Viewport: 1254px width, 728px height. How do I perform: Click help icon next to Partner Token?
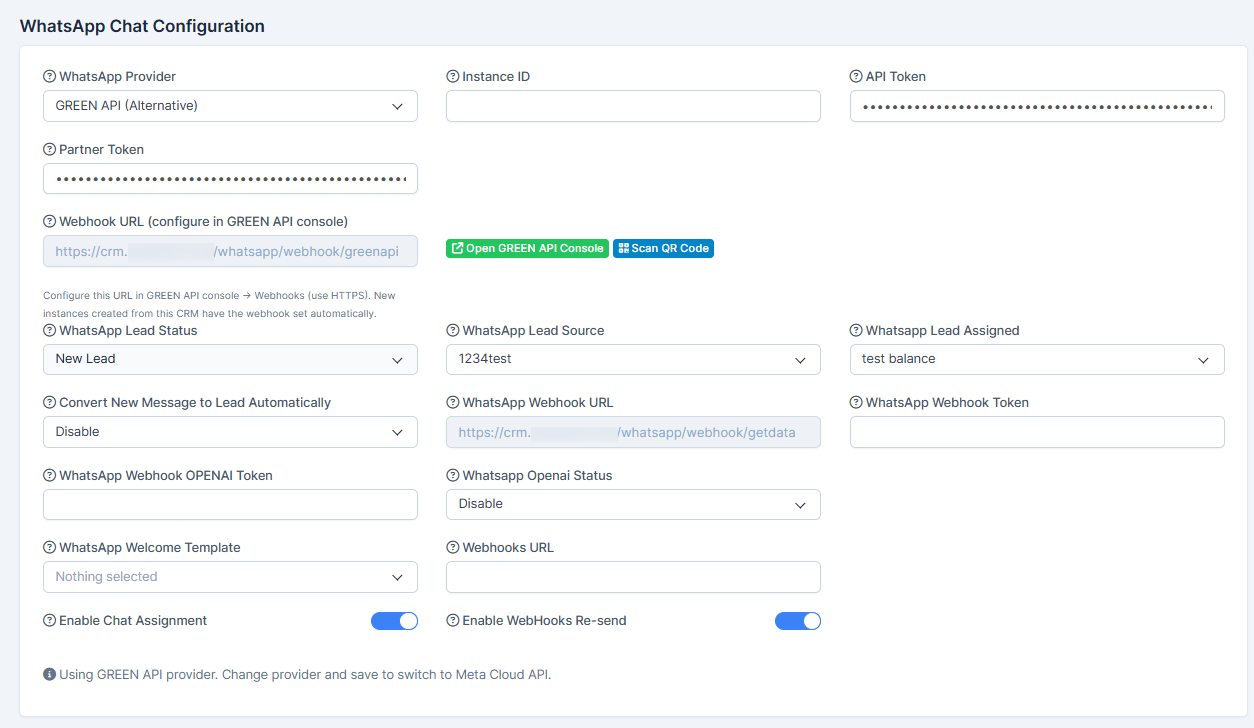point(50,150)
